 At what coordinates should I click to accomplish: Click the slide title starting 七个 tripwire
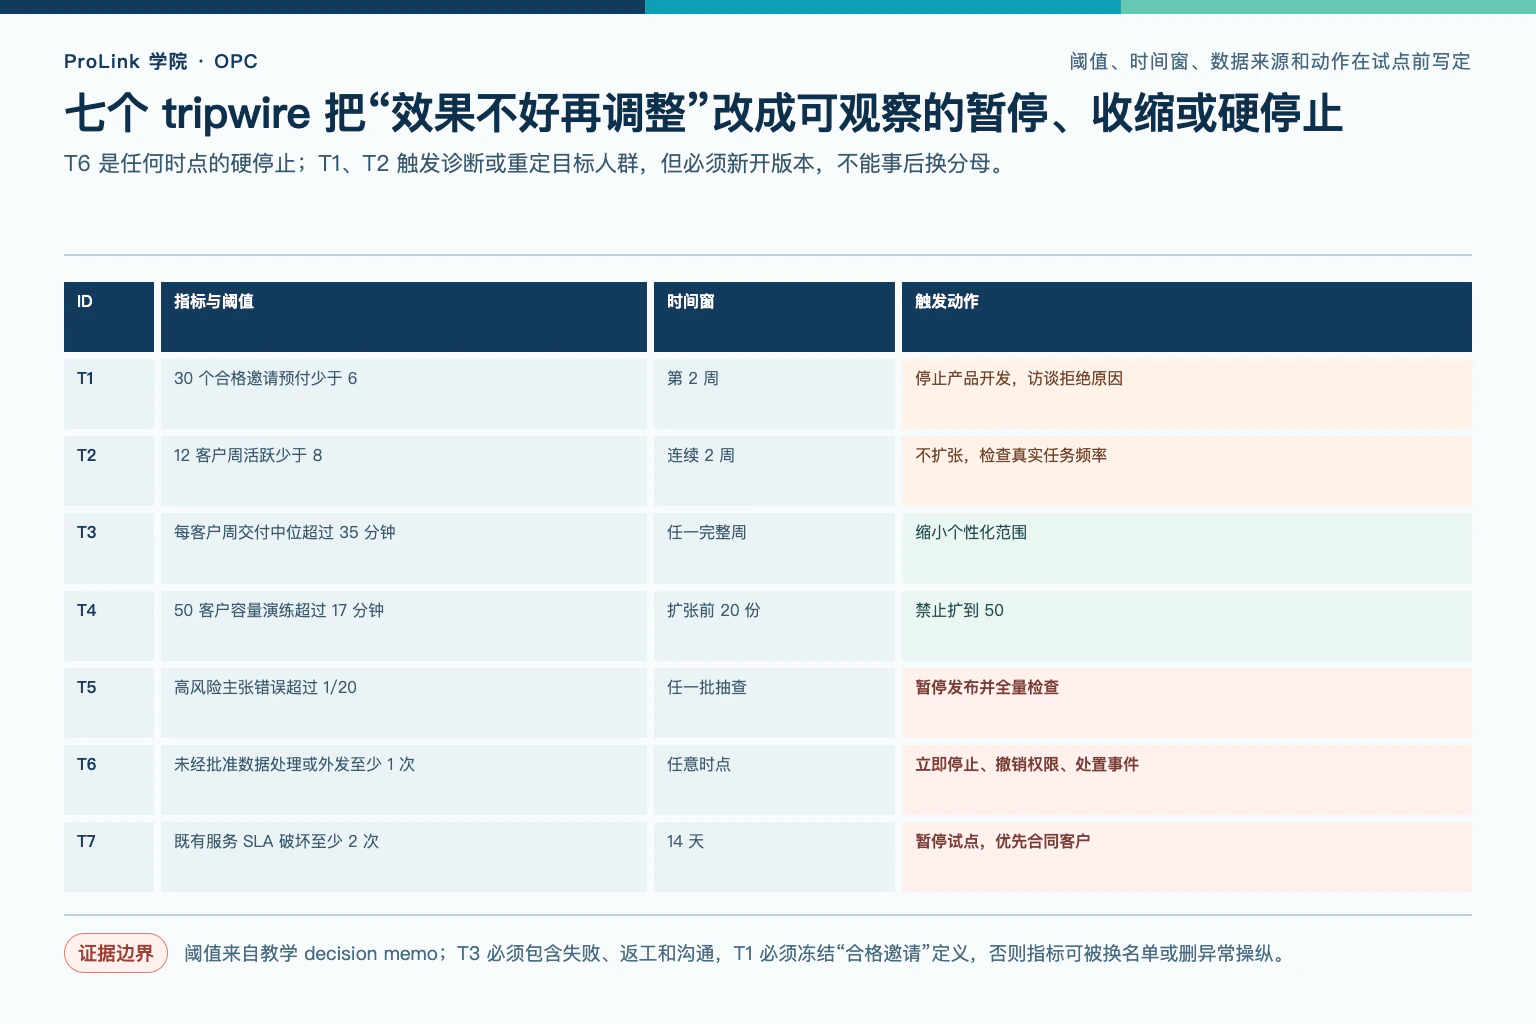(x=703, y=113)
